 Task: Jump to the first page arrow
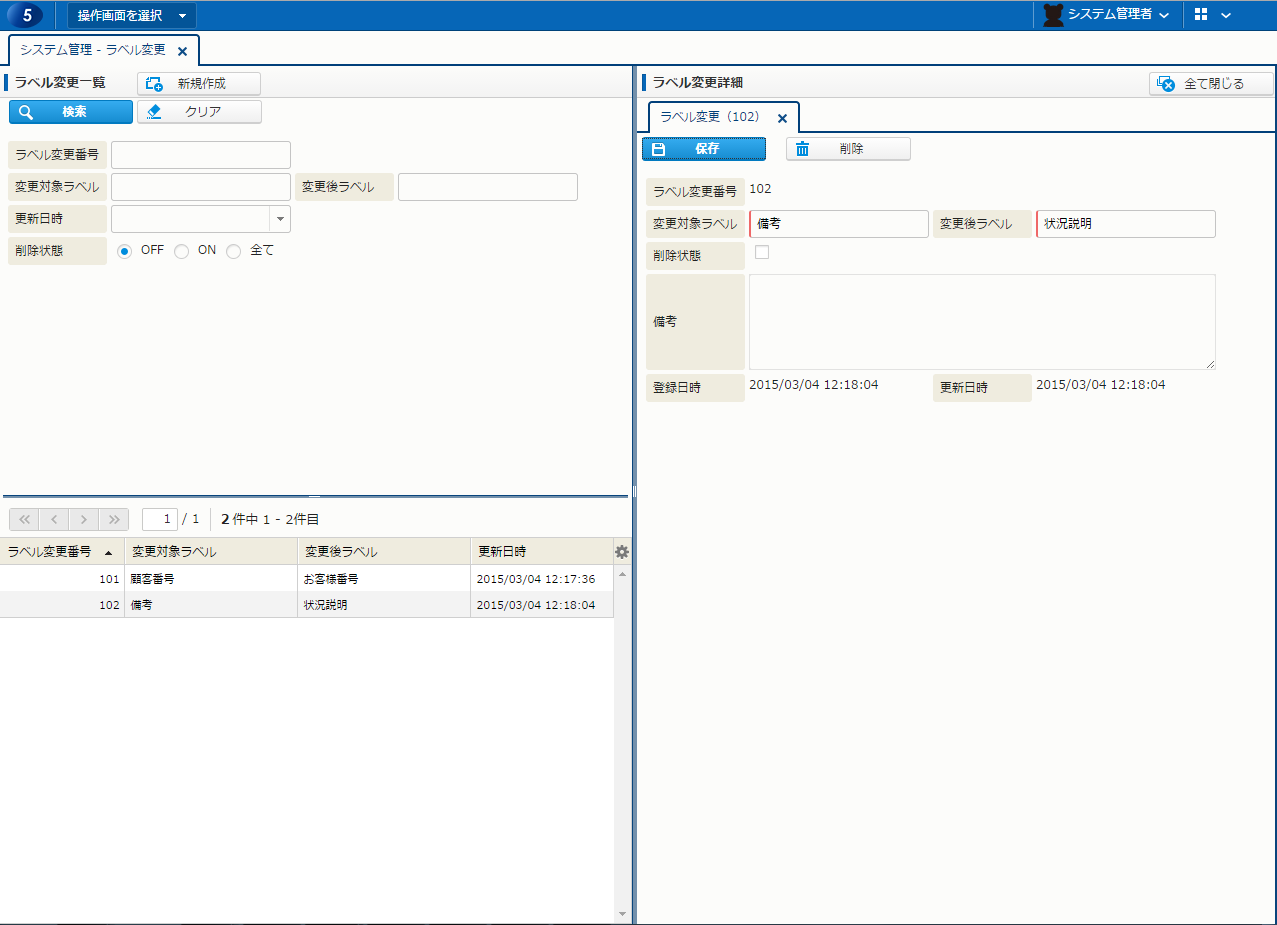click(x=24, y=519)
